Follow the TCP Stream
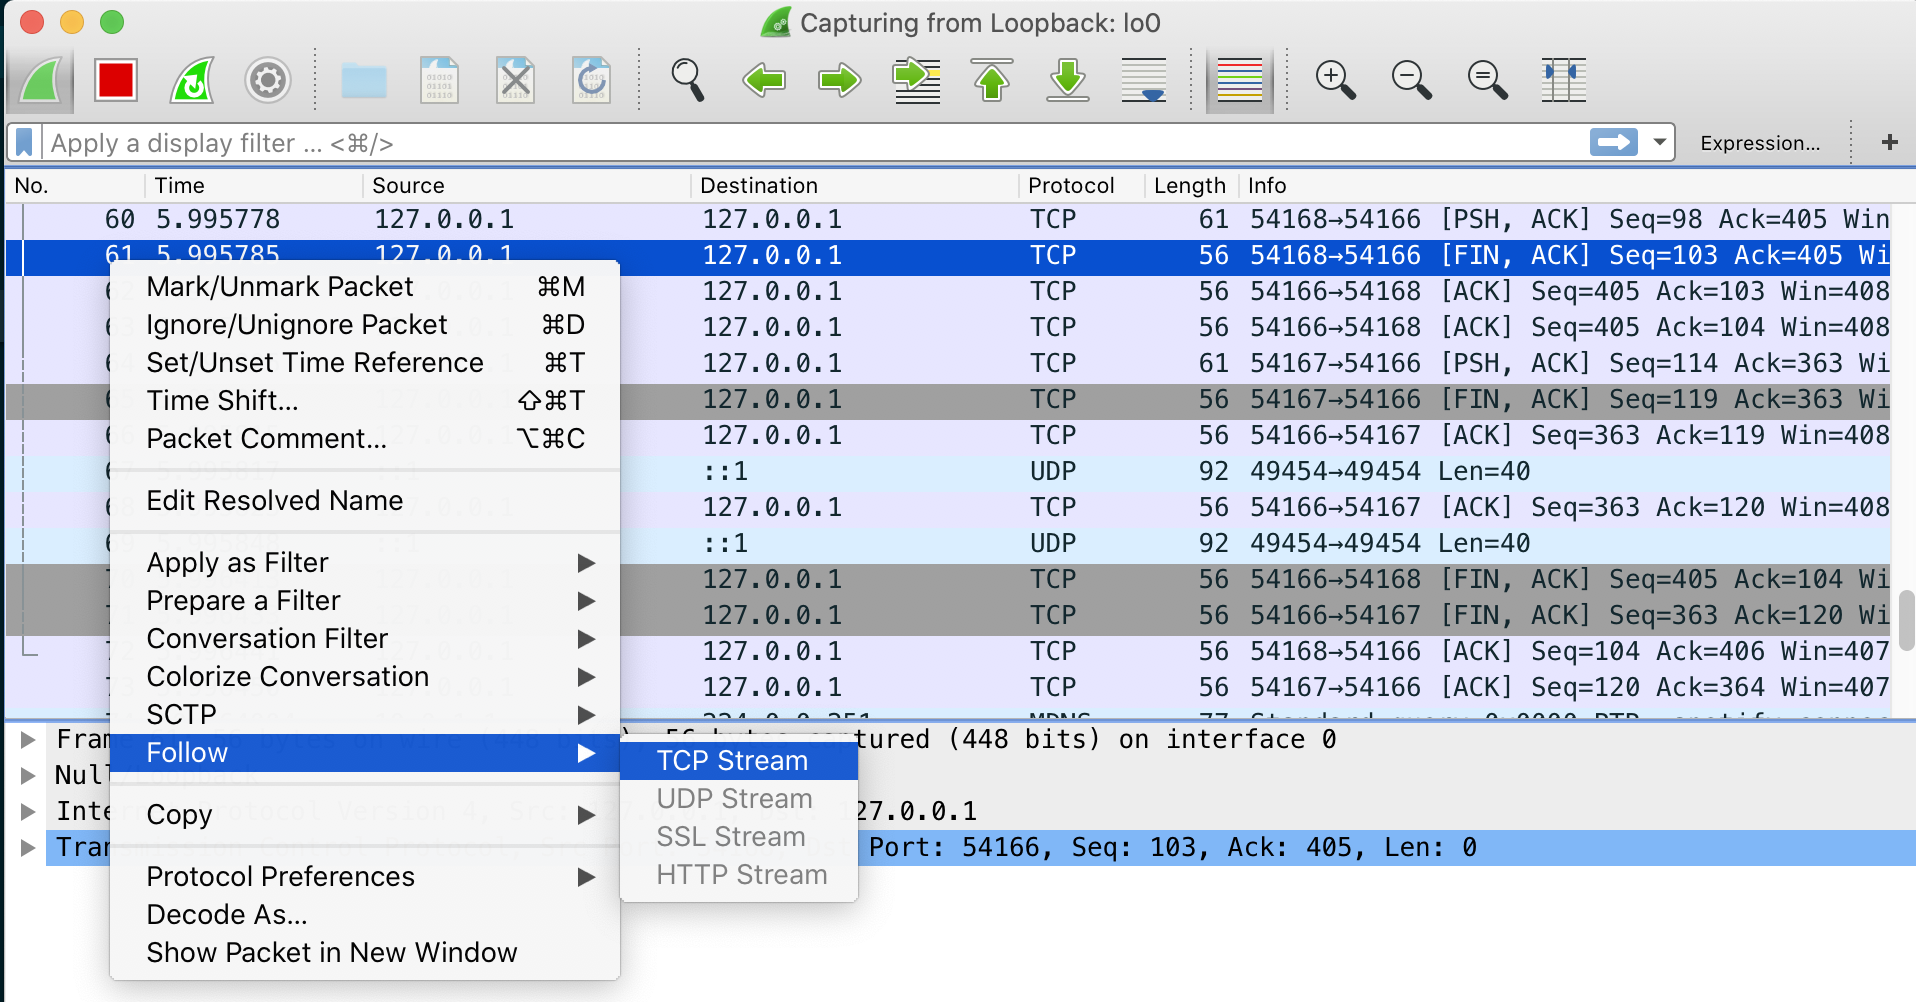This screenshot has width=1916, height=1002. (x=739, y=761)
